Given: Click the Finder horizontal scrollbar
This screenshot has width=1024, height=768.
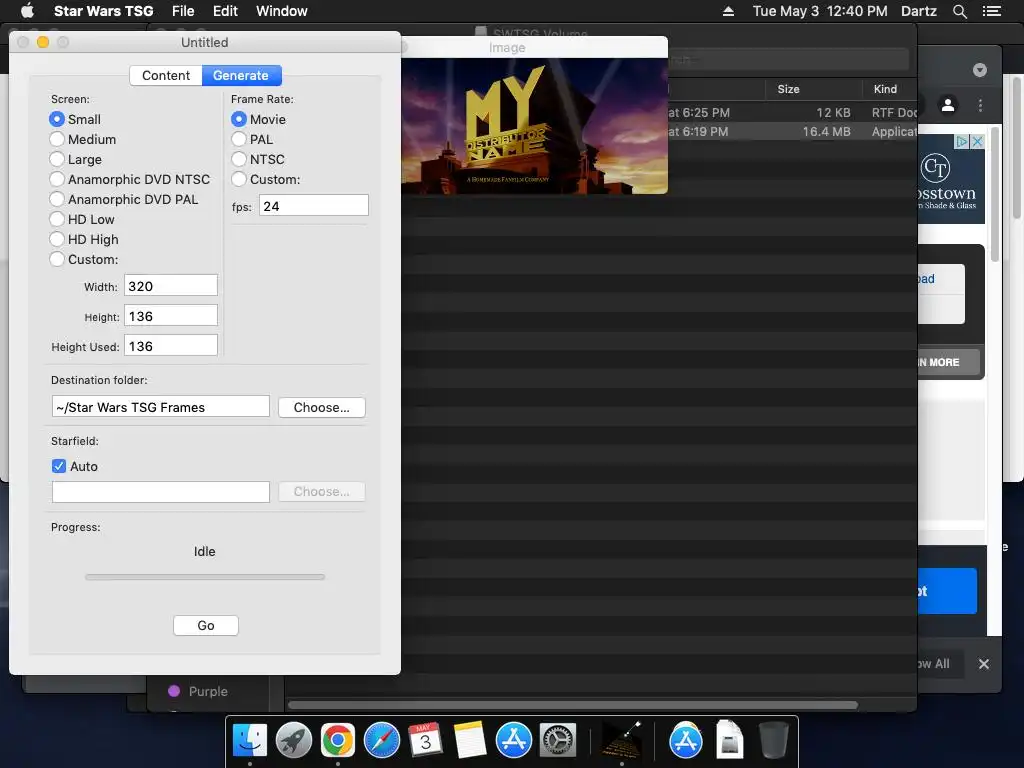Looking at the screenshot, I should (x=573, y=705).
